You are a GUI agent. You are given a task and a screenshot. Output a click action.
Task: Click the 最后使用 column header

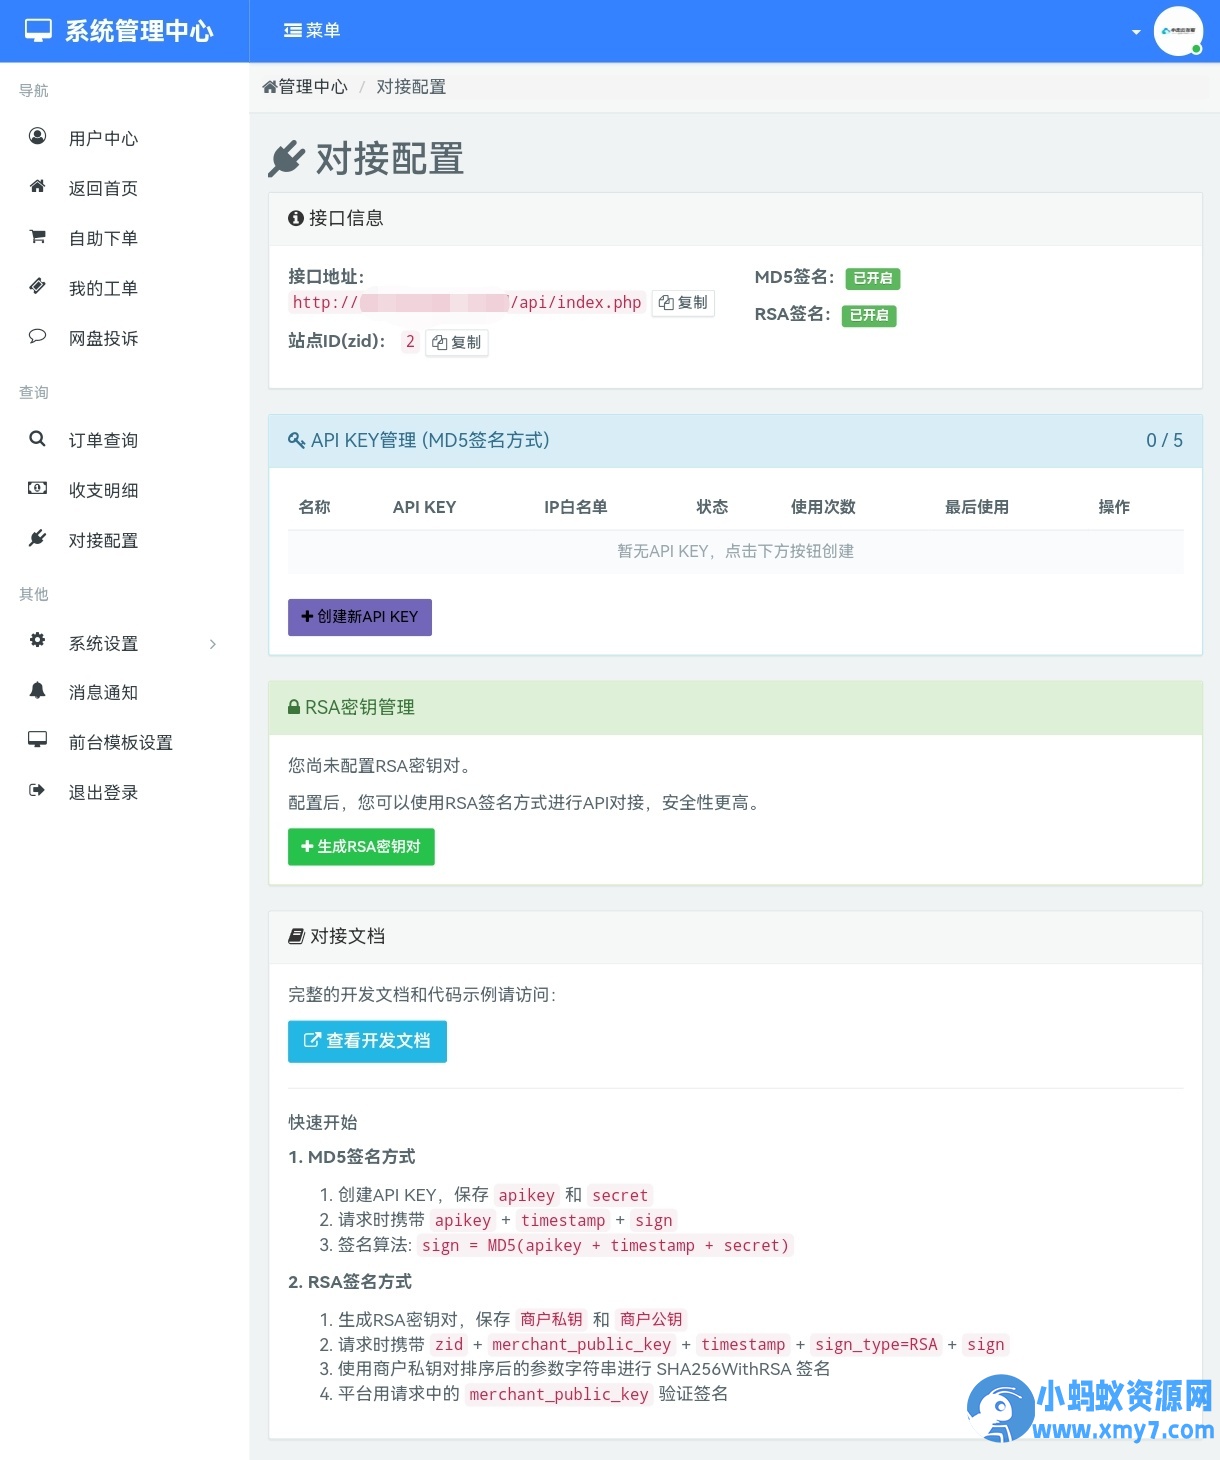[977, 507]
